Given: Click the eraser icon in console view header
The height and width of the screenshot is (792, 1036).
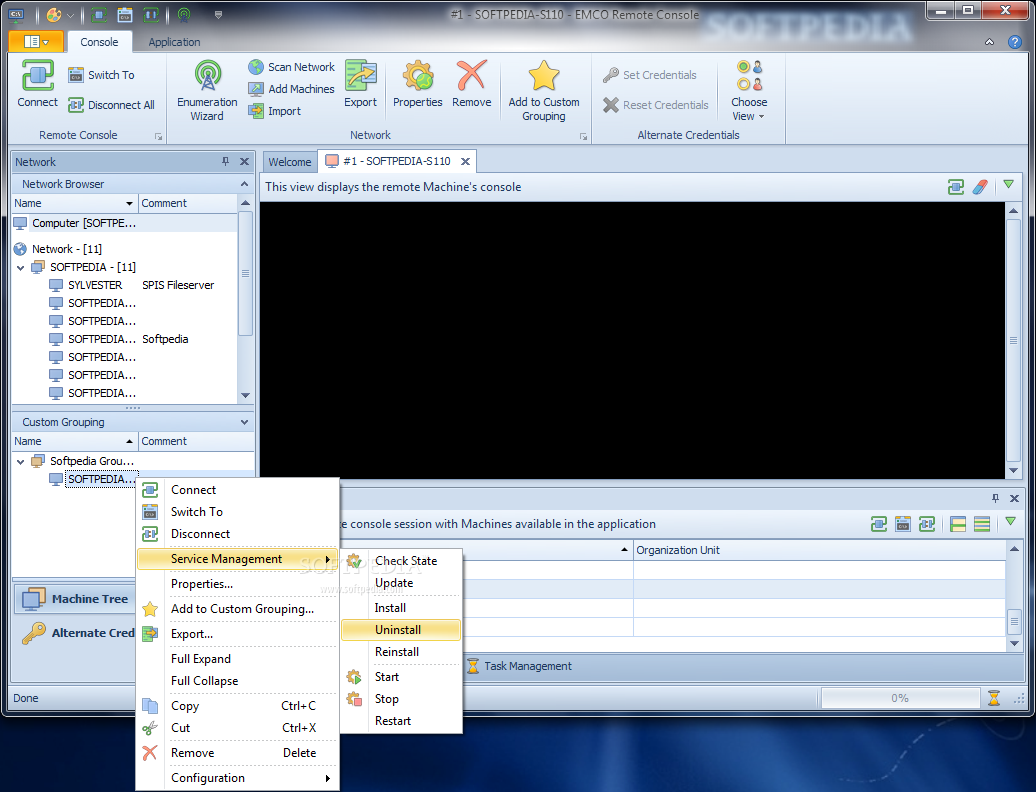Looking at the screenshot, I should (980, 187).
